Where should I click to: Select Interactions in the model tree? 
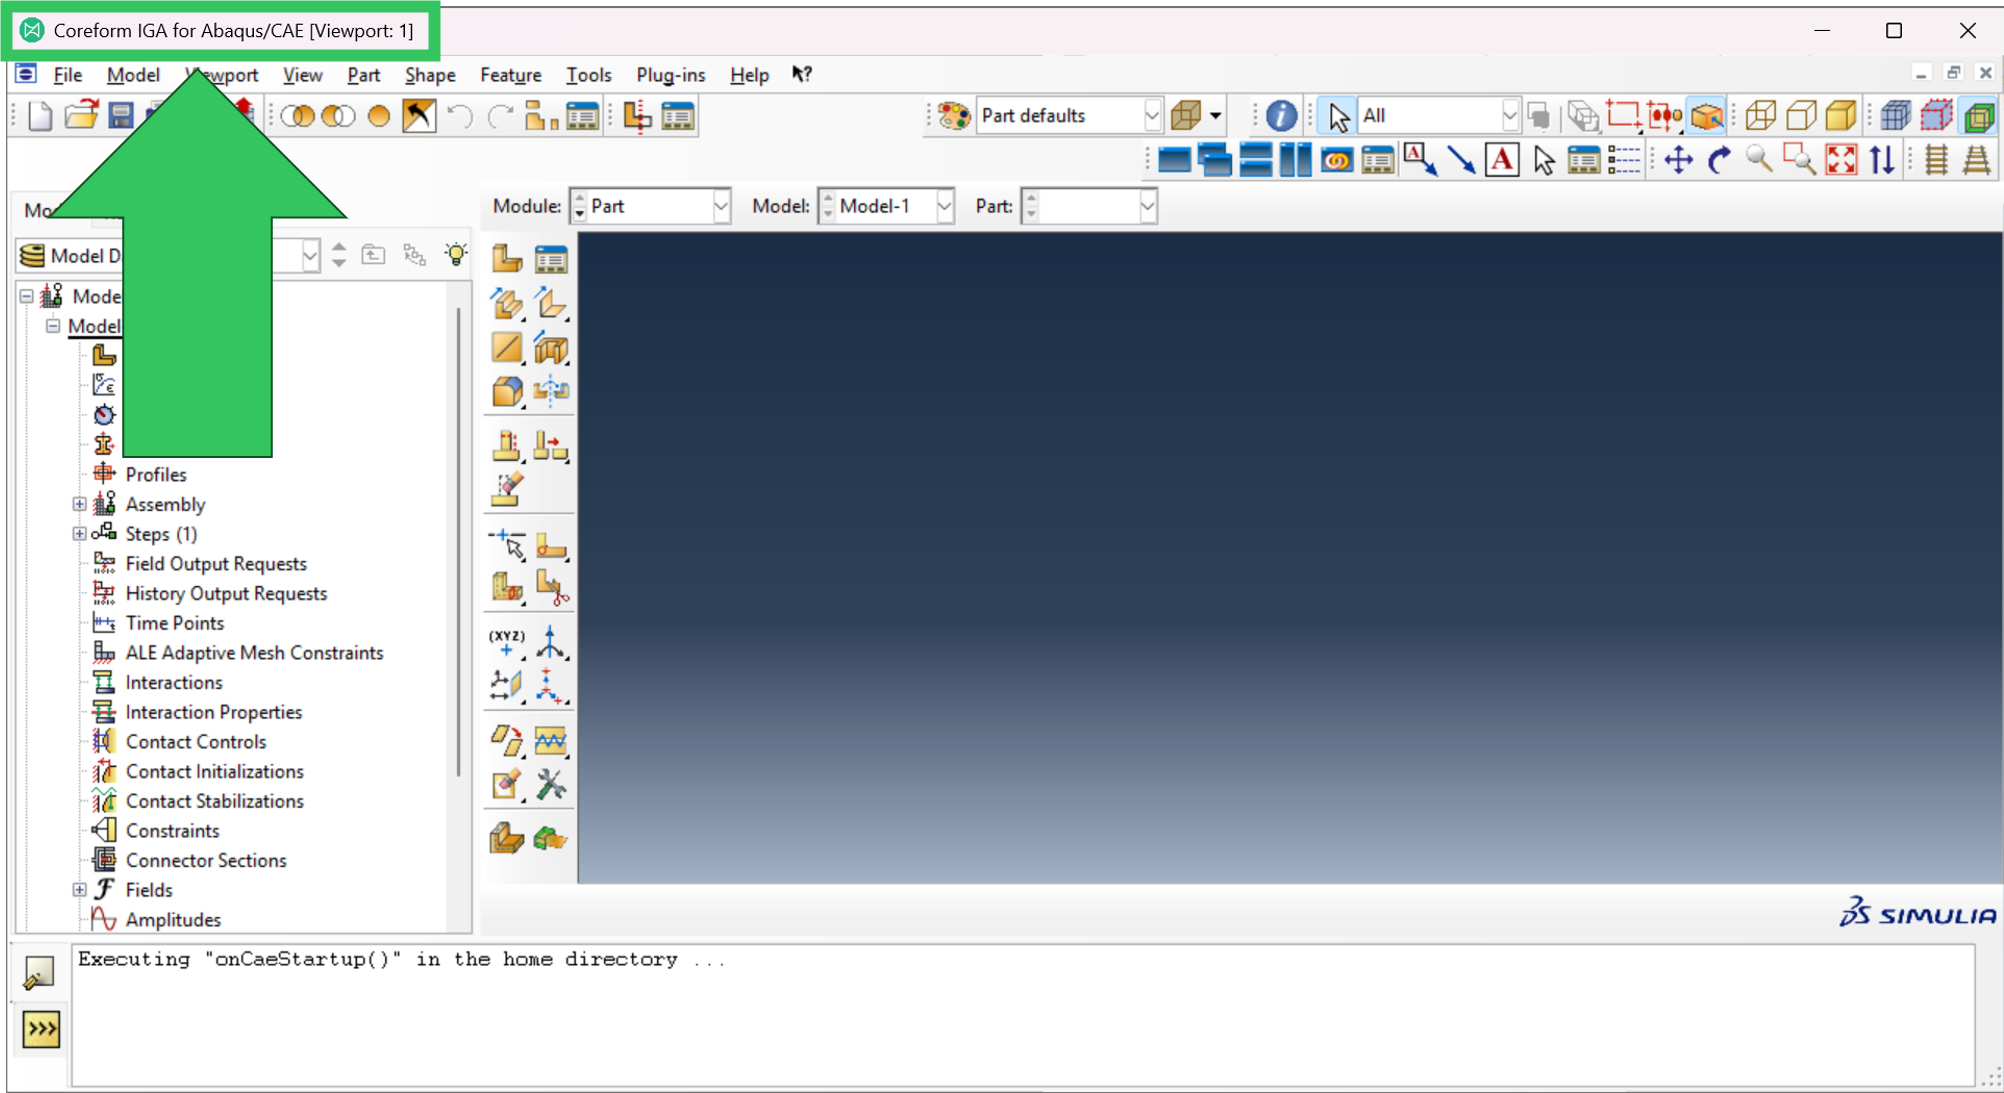(174, 683)
